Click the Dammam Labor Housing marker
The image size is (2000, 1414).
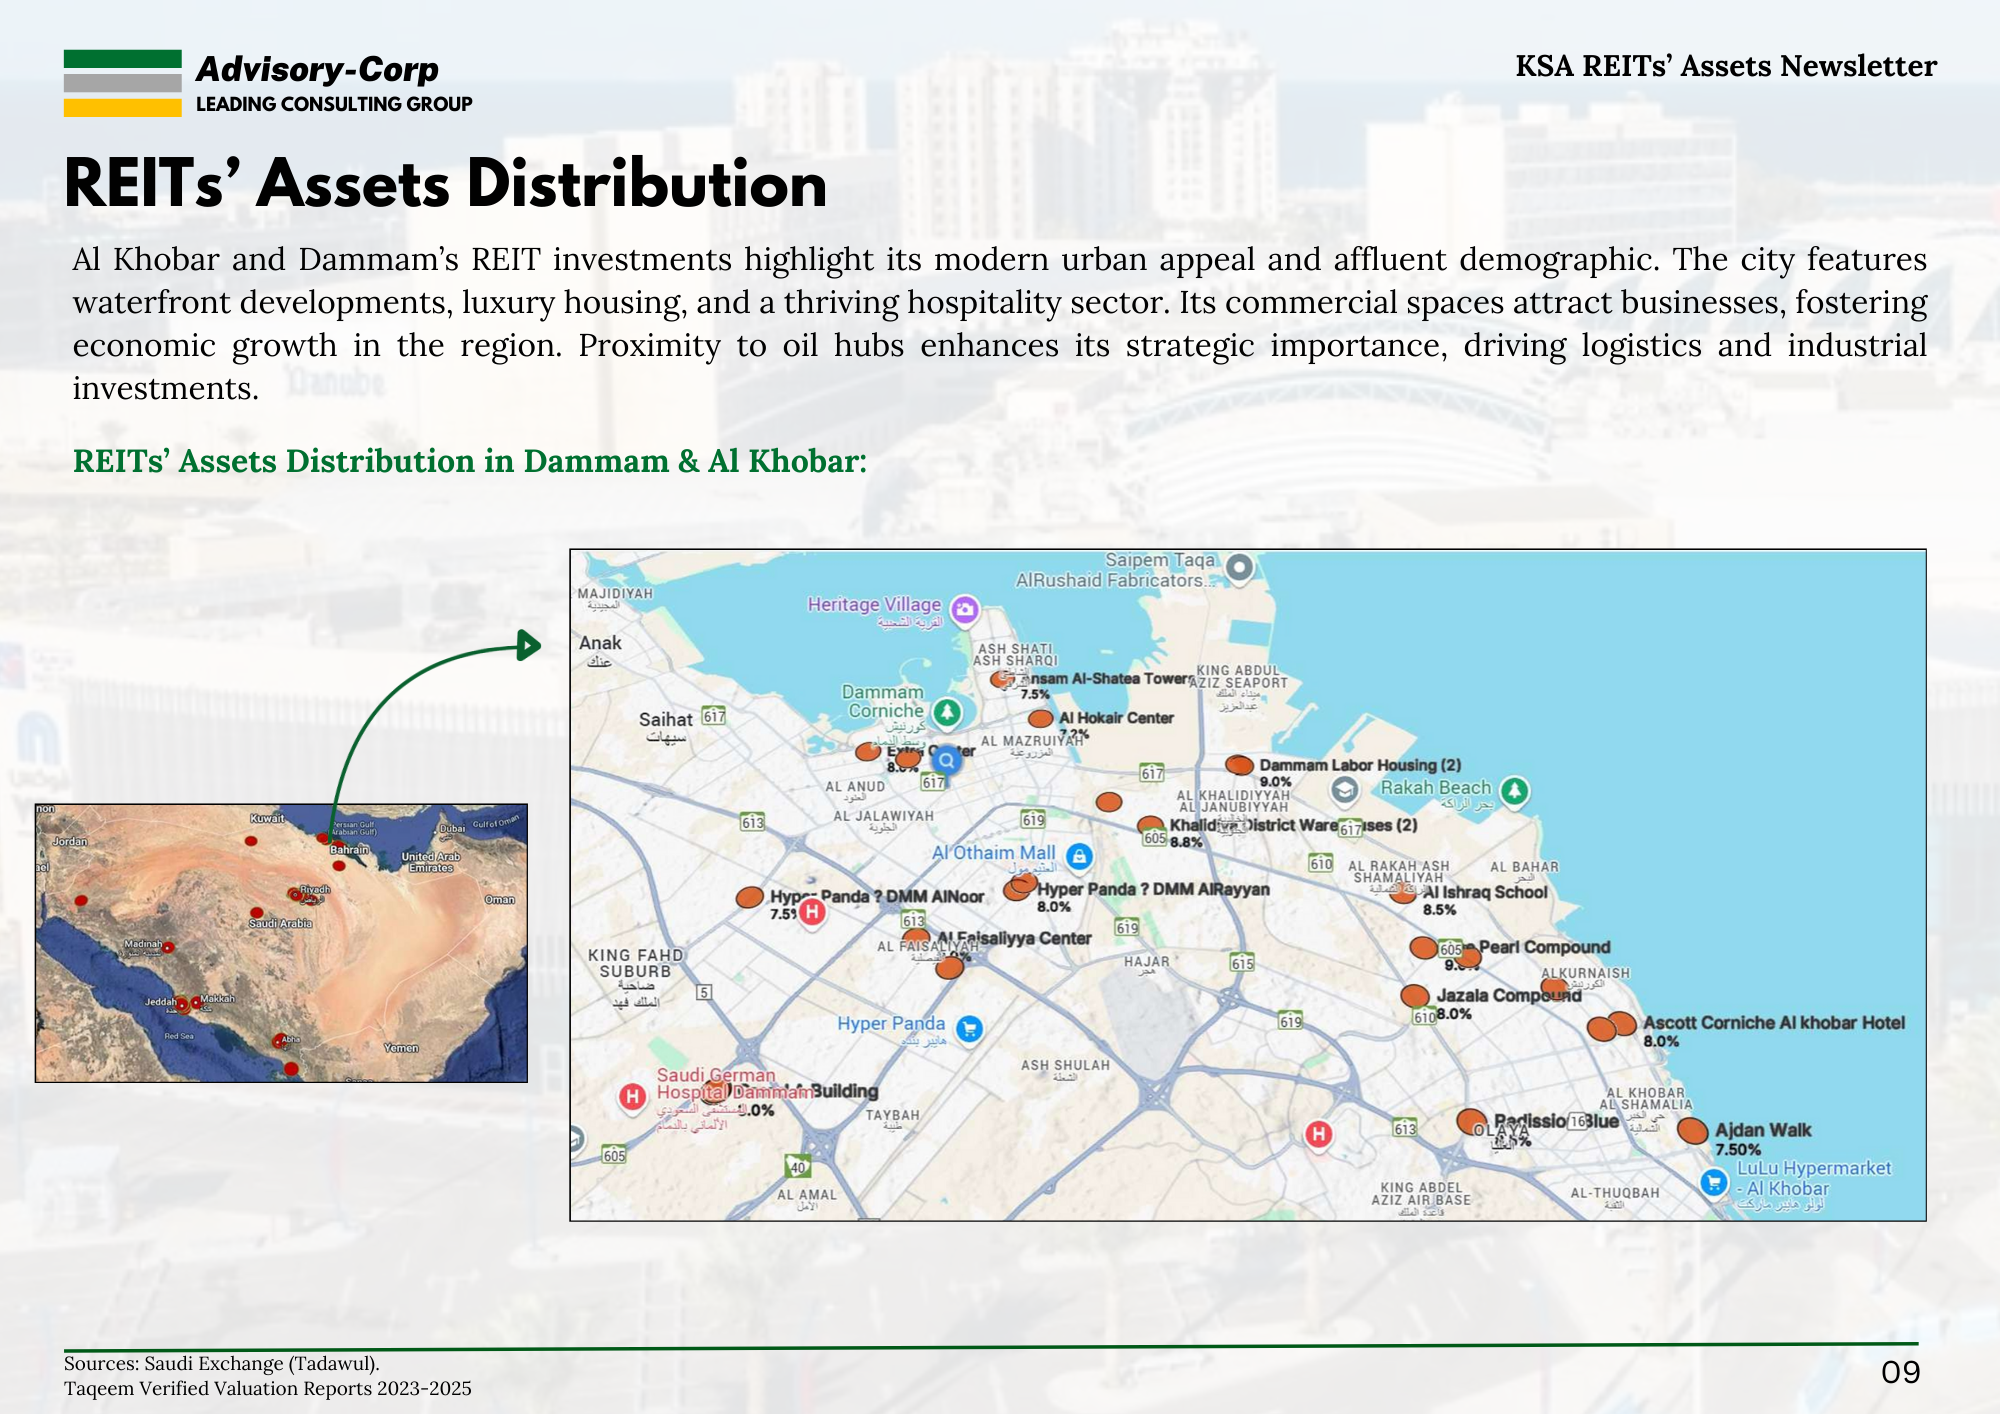click(1239, 765)
